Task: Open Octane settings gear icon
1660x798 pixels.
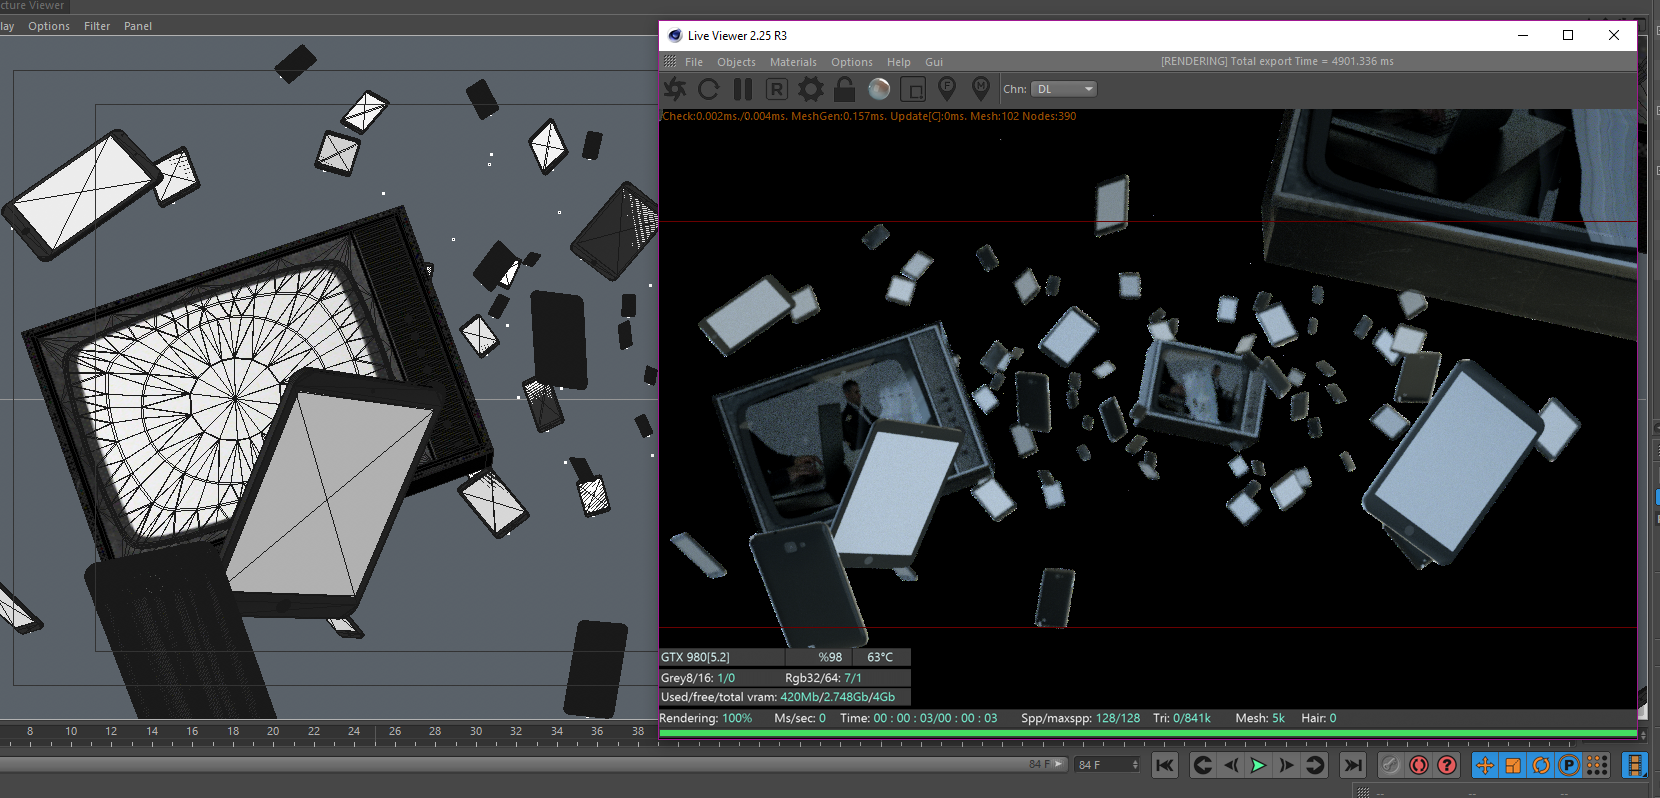Action: (811, 89)
